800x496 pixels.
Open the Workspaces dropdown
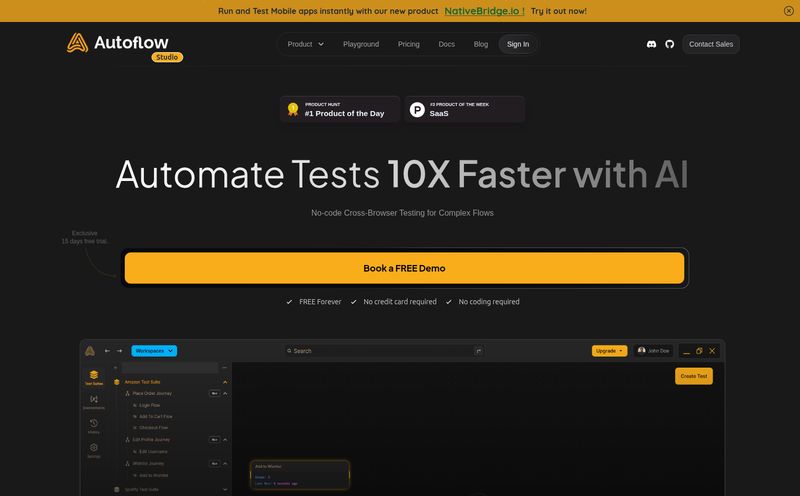click(154, 351)
